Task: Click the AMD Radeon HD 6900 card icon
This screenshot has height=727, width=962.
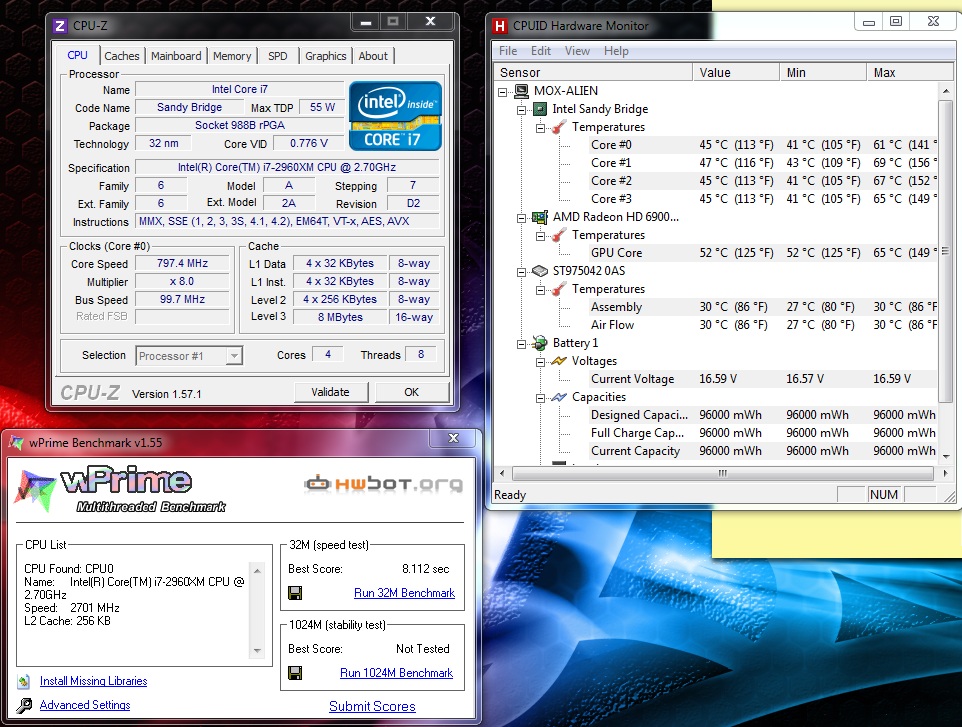Action: coord(540,217)
